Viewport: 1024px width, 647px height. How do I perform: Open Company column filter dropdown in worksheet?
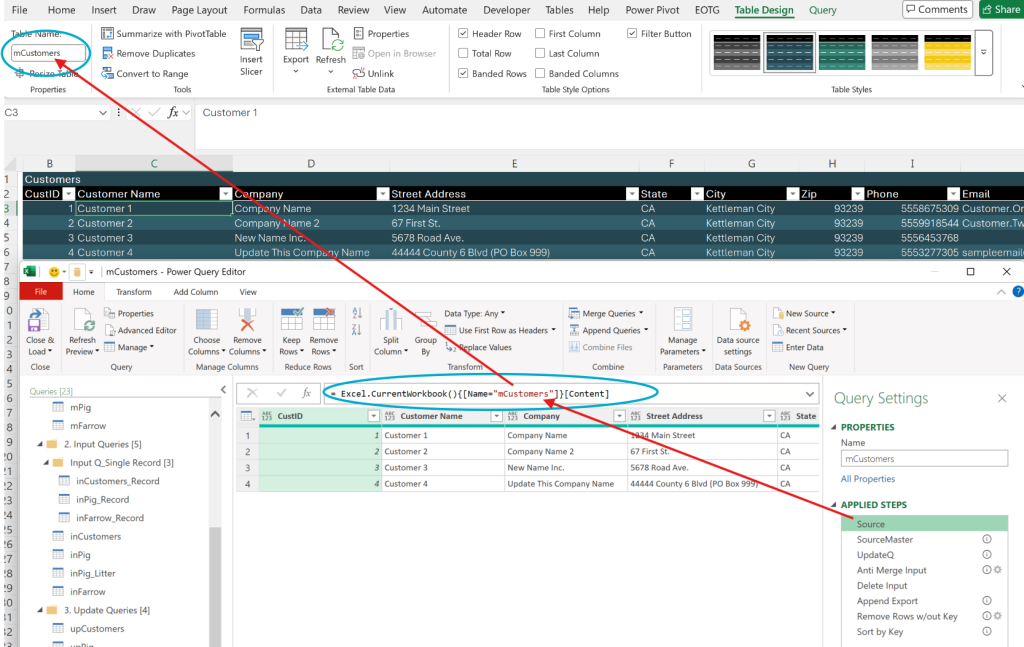tap(383, 194)
